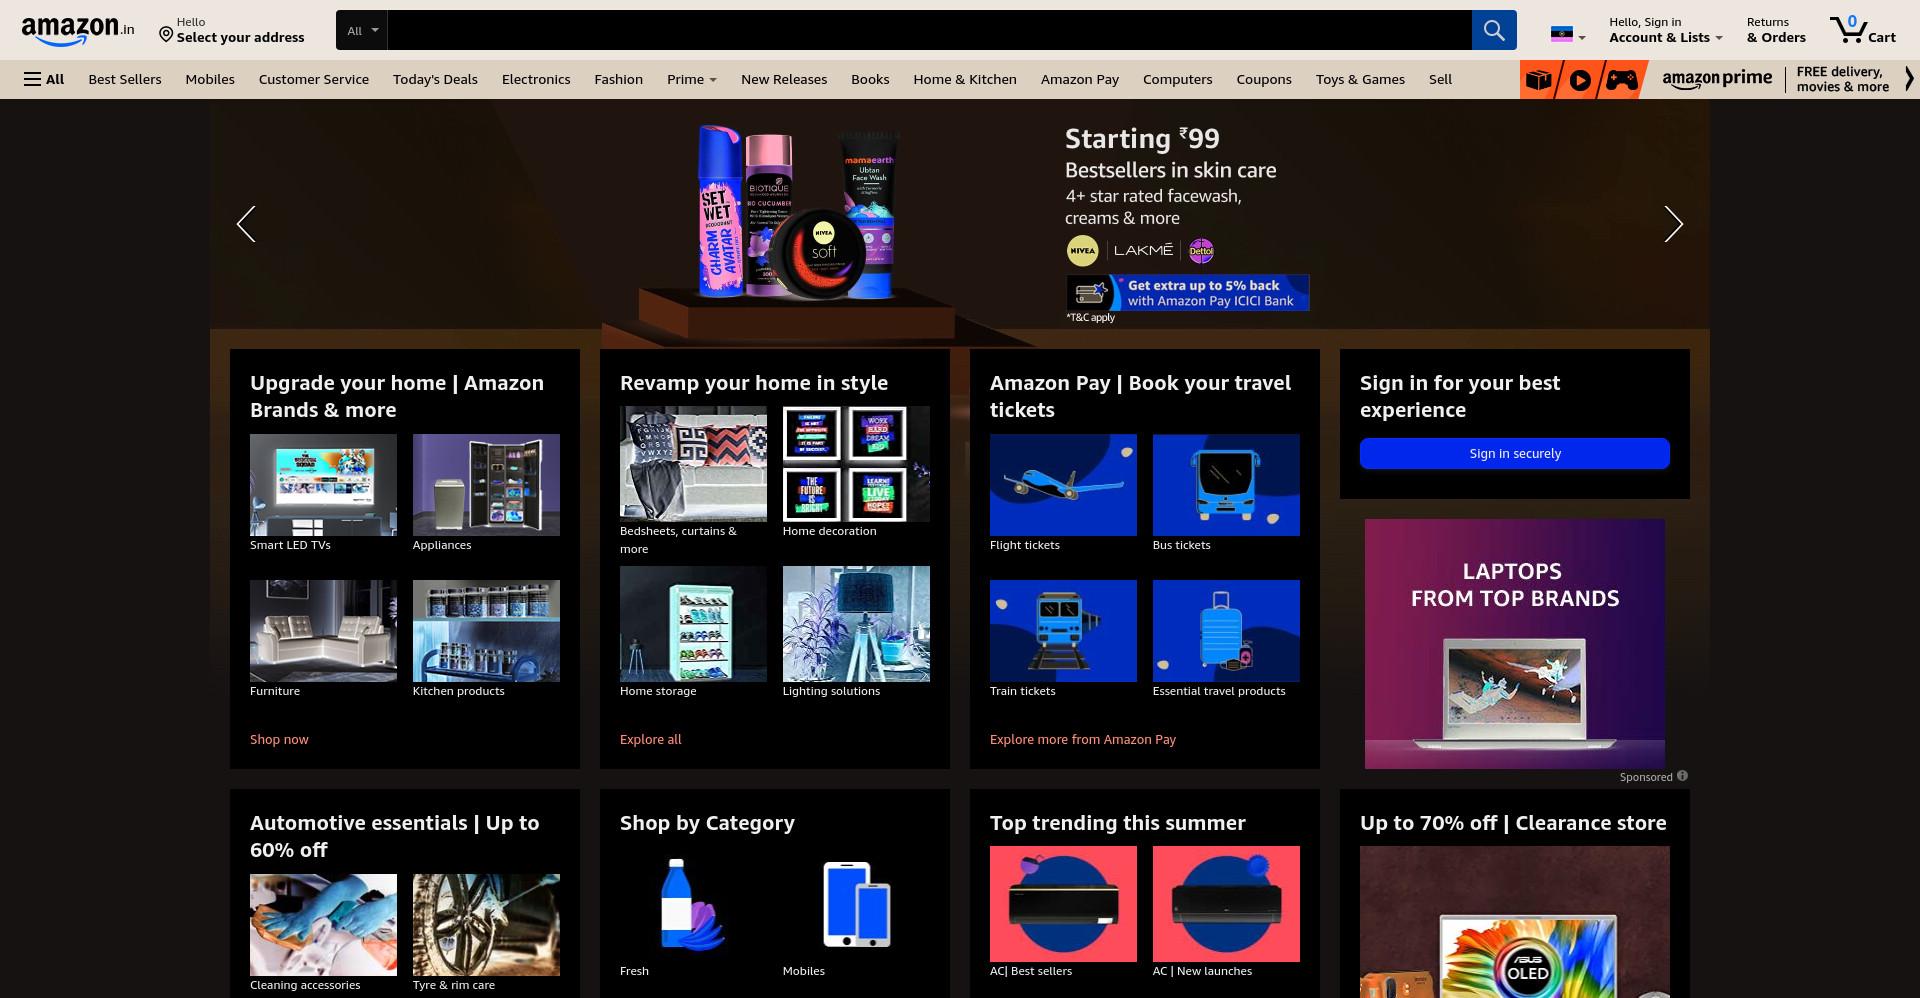Open Coupons nav item

1264,79
